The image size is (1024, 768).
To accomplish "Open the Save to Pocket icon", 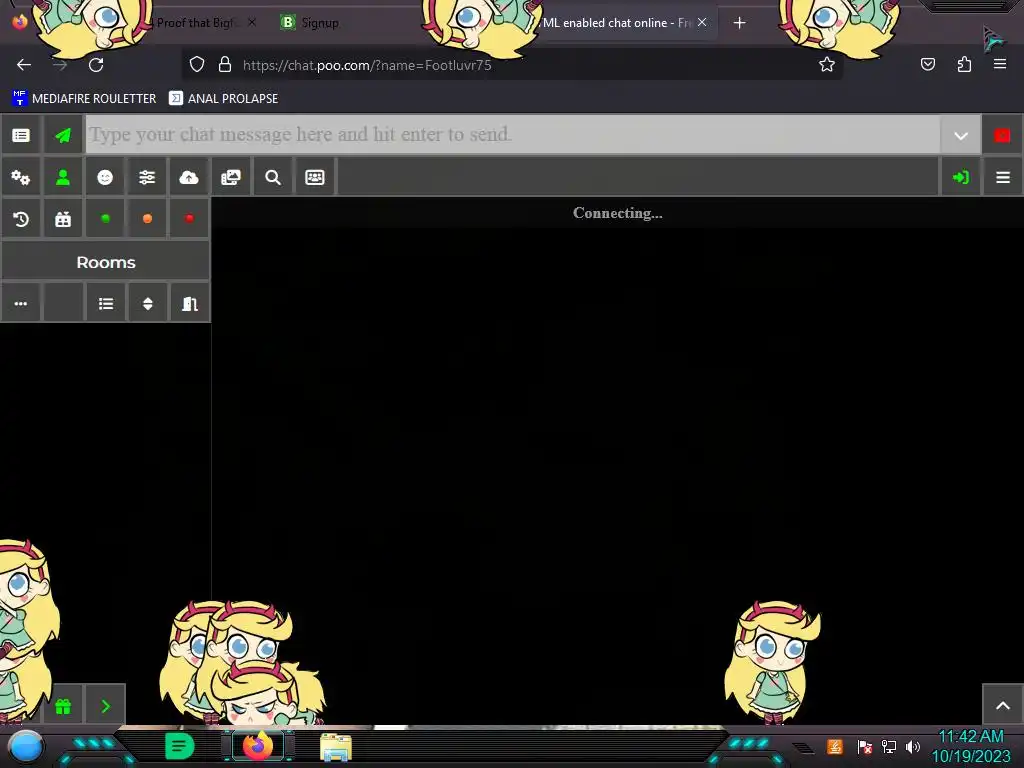I will (927, 65).
